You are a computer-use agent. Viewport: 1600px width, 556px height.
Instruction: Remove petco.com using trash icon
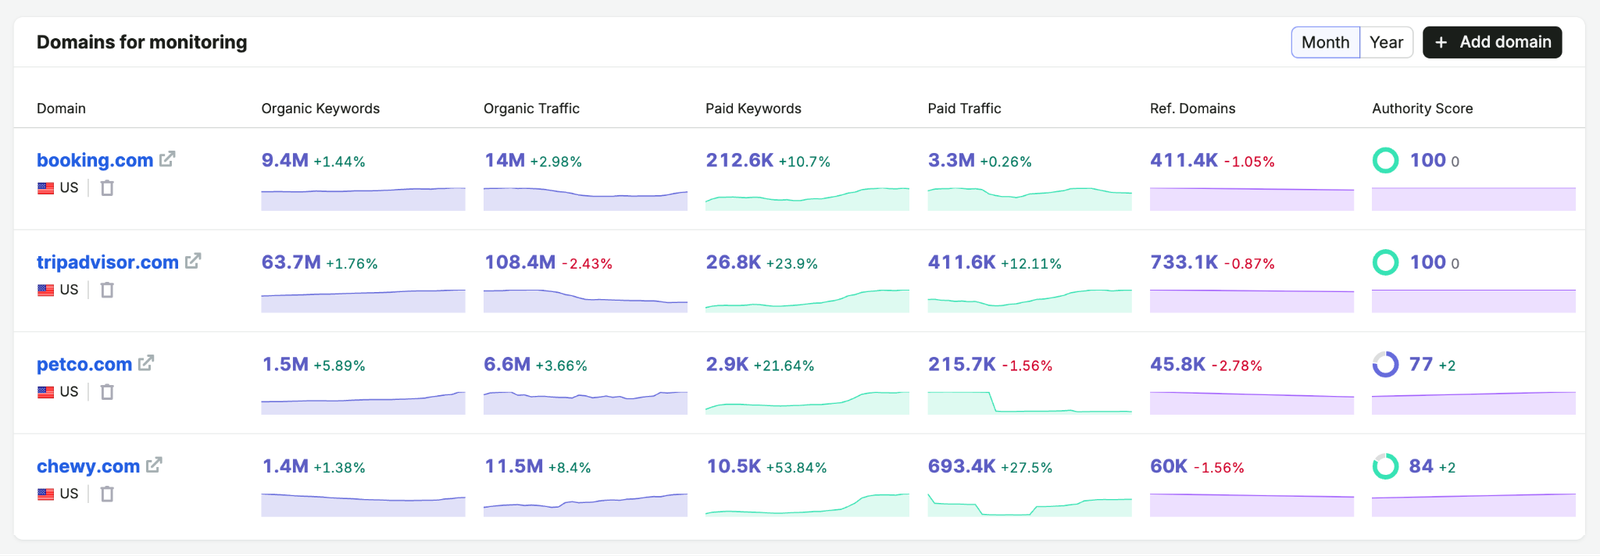click(x=107, y=392)
